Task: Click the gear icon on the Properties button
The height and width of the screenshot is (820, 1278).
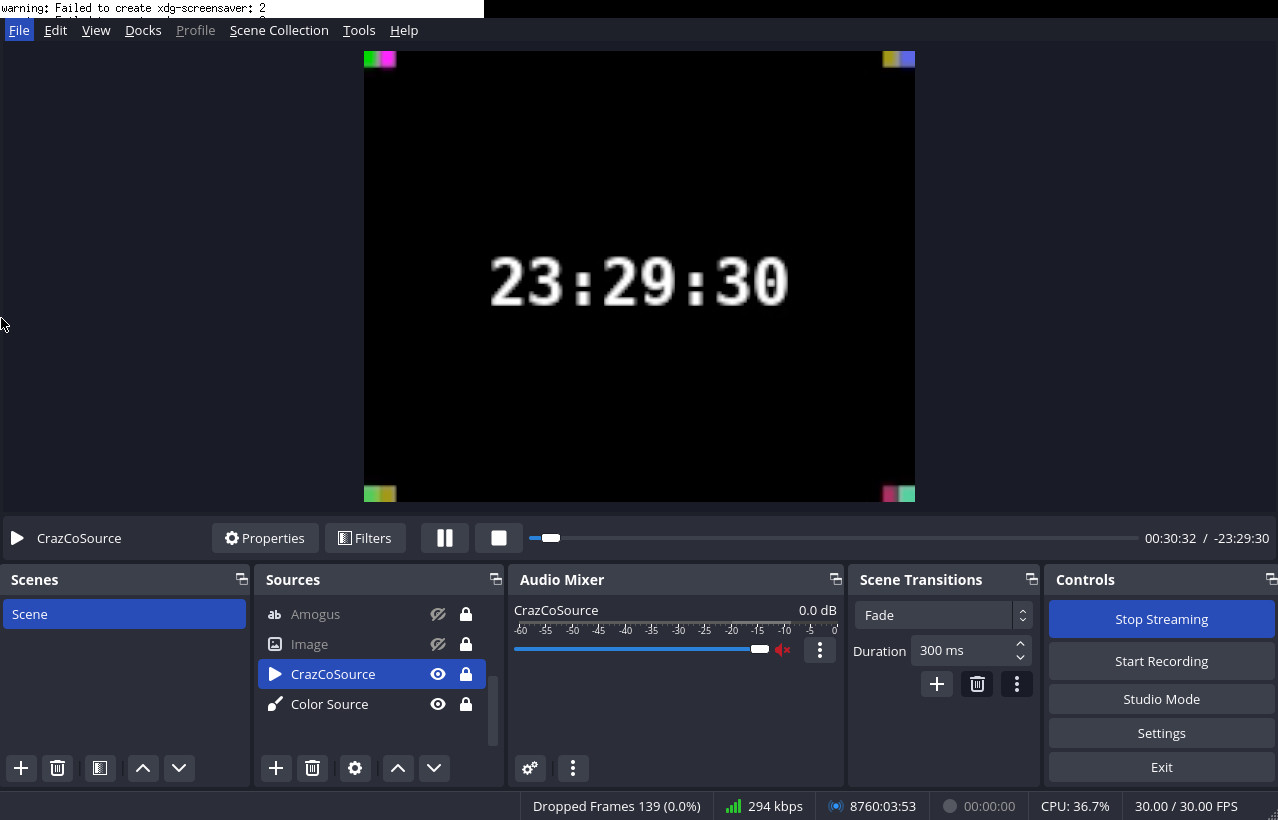Action: click(x=232, y=538)
